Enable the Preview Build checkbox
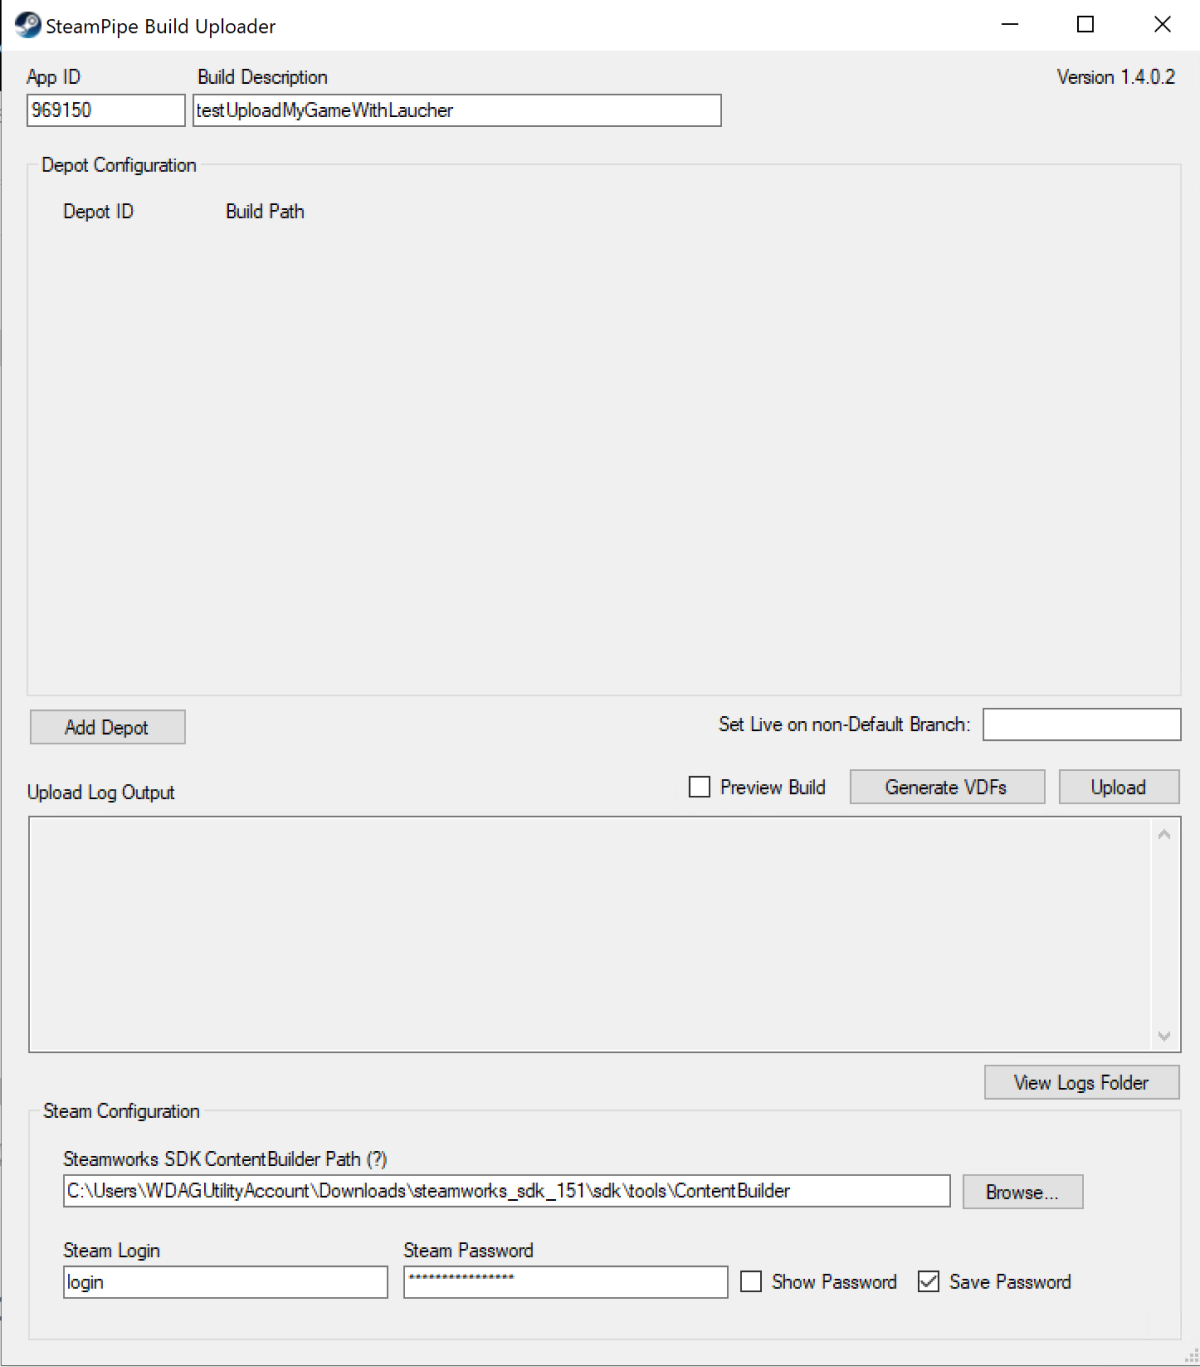 point(700,787)
